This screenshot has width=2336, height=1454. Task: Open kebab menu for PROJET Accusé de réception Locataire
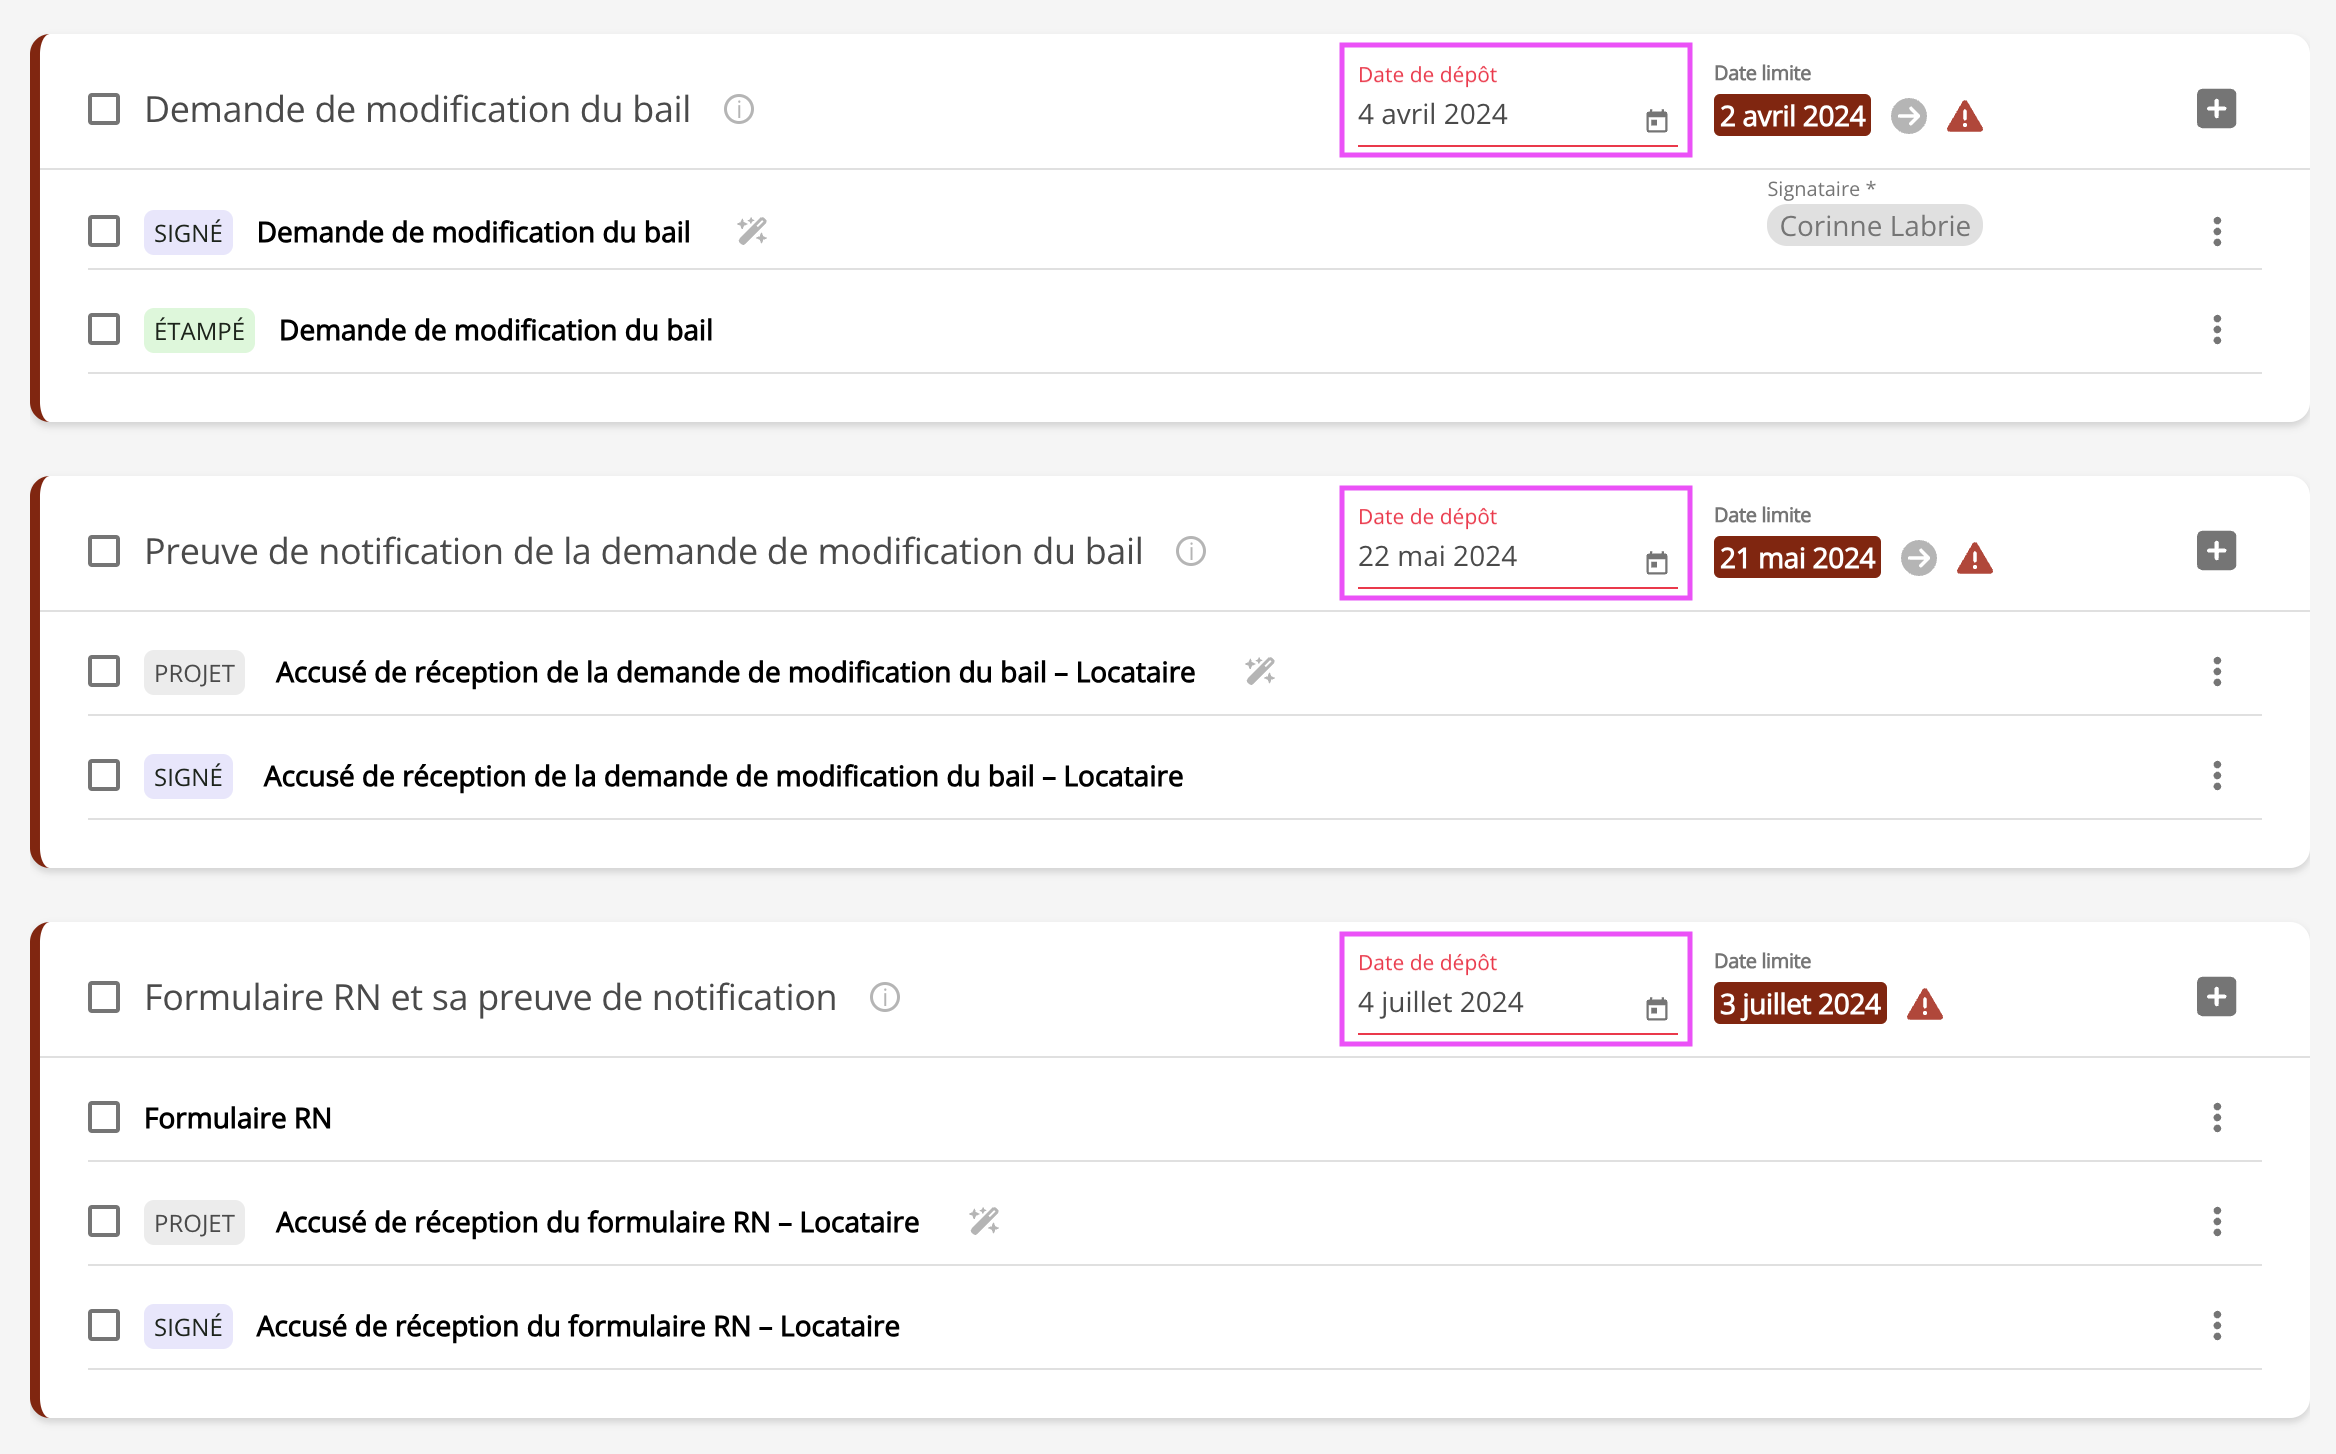click(2217, 672)
